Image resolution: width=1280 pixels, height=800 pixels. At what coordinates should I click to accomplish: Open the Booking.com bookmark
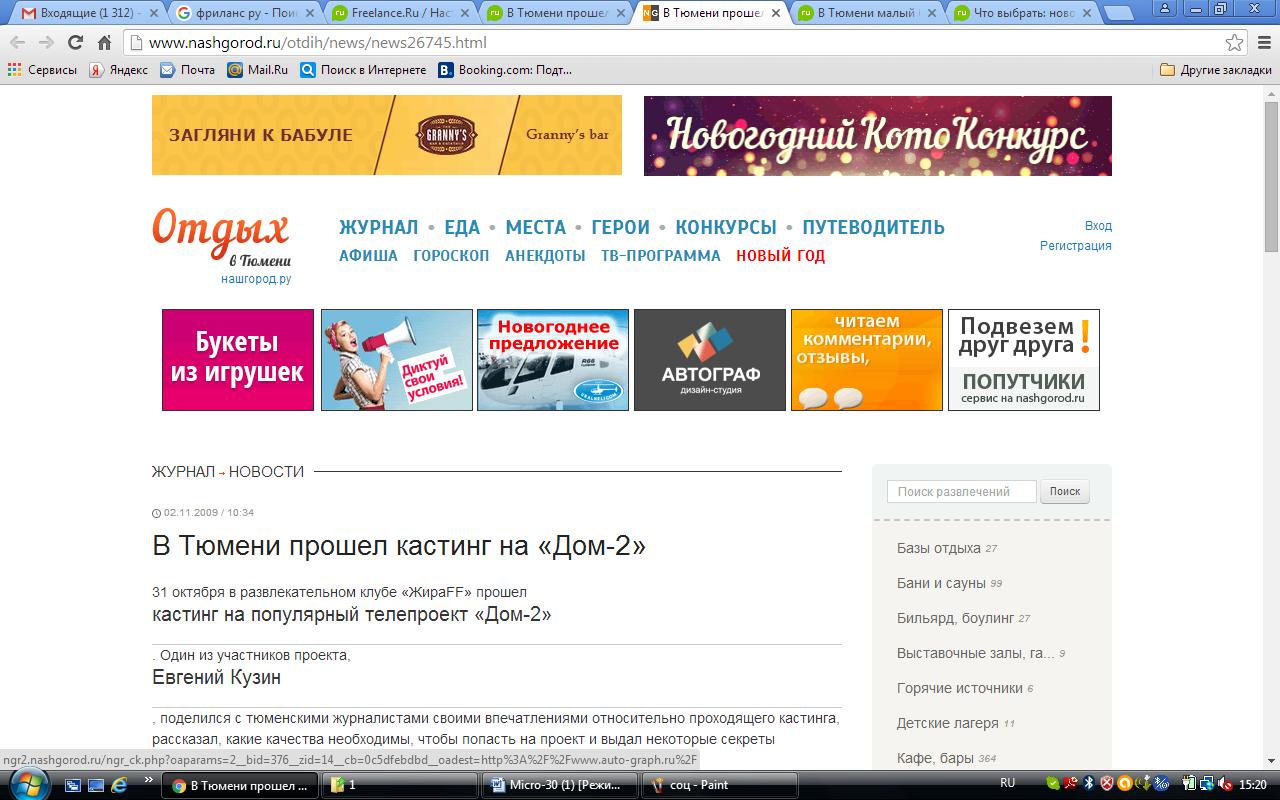point(505,70)
